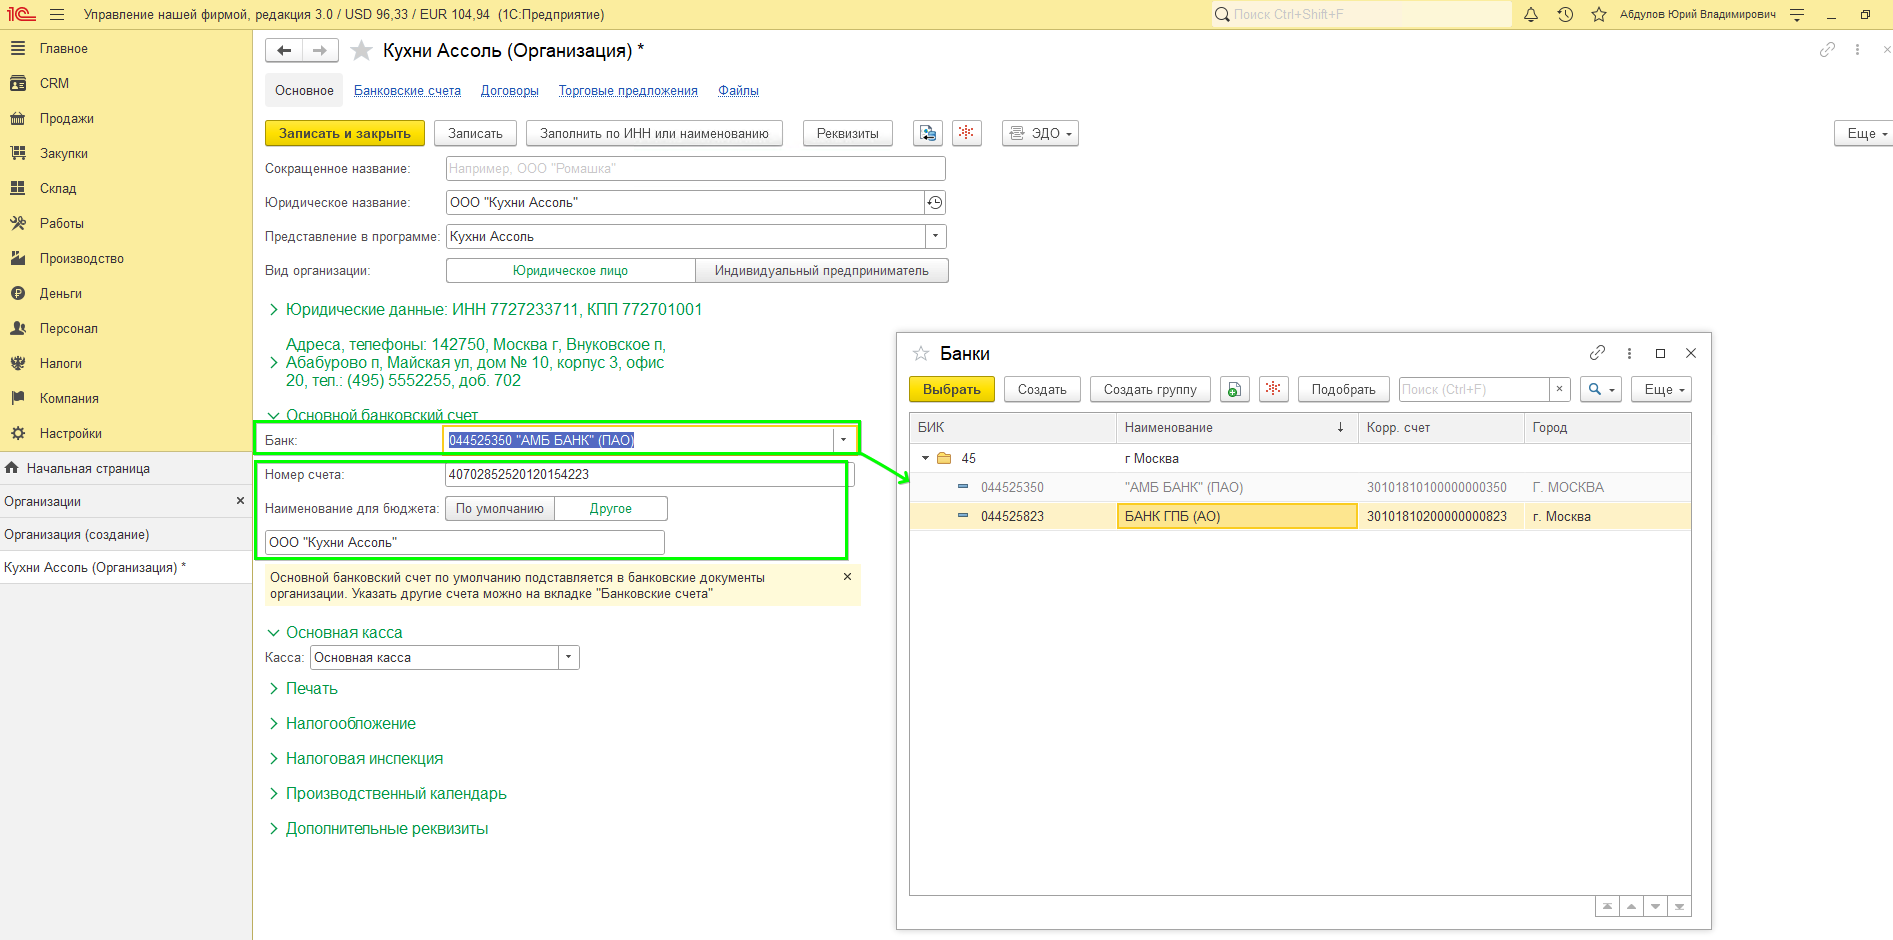Select Индивидуальный предприниматель organization type
Image resolution: width=1893 pixels, height=940 pixels.
point(822,271)
